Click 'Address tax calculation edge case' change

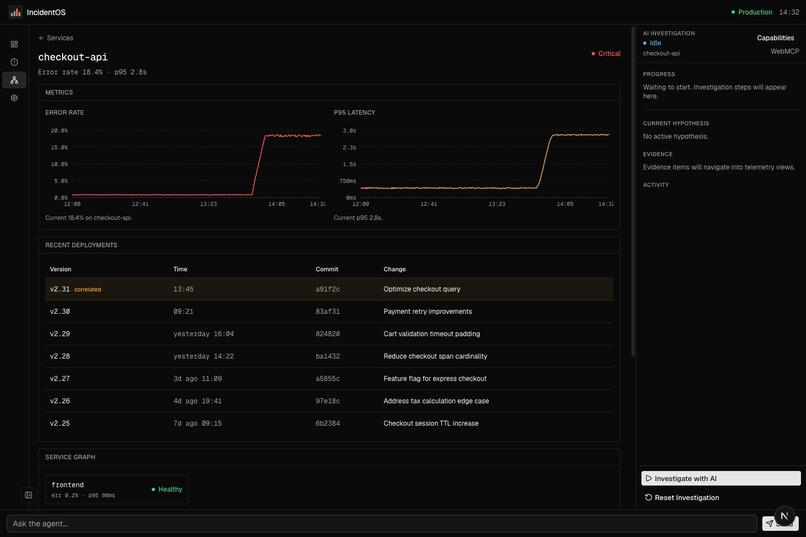(x=436, y=401)
